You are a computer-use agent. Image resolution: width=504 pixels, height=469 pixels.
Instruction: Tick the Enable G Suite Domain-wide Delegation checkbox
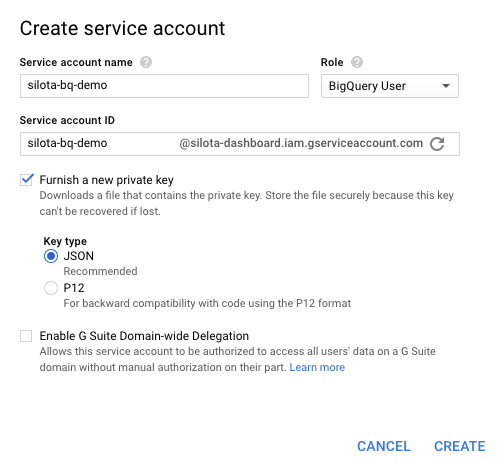point(26,336)
